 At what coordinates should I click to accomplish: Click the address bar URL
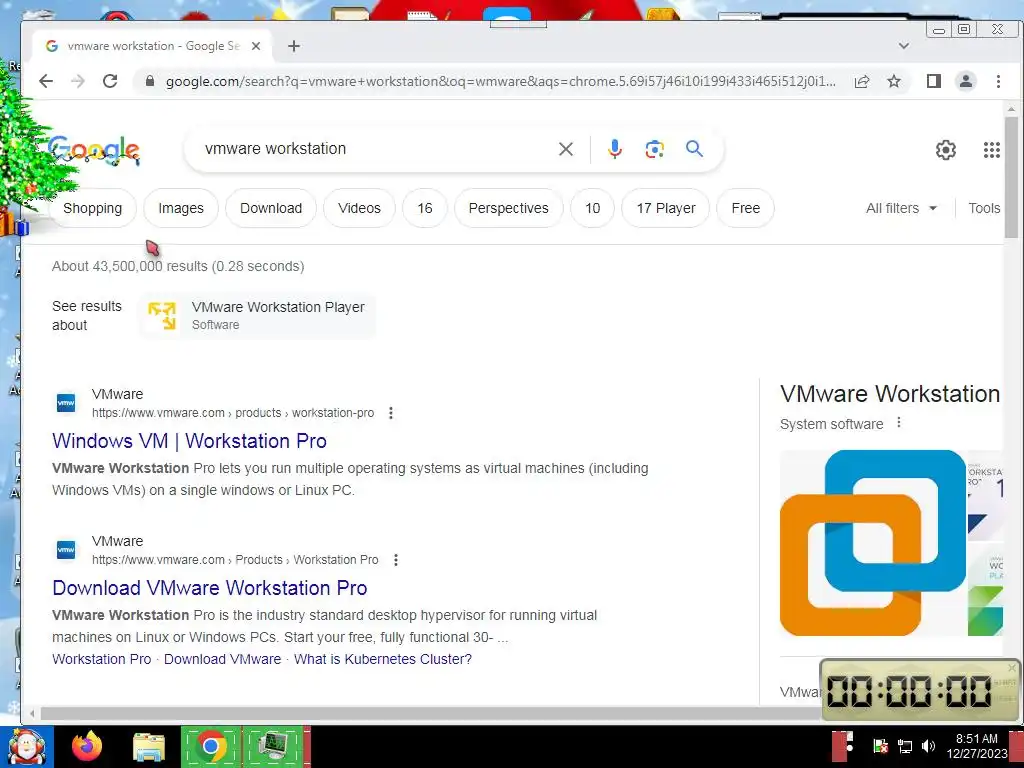[500, 81]
